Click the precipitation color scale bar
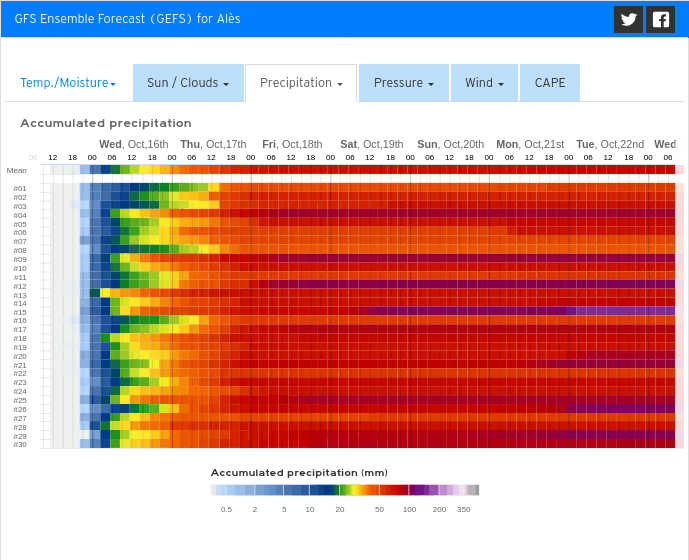 click(x=344, y=490)
